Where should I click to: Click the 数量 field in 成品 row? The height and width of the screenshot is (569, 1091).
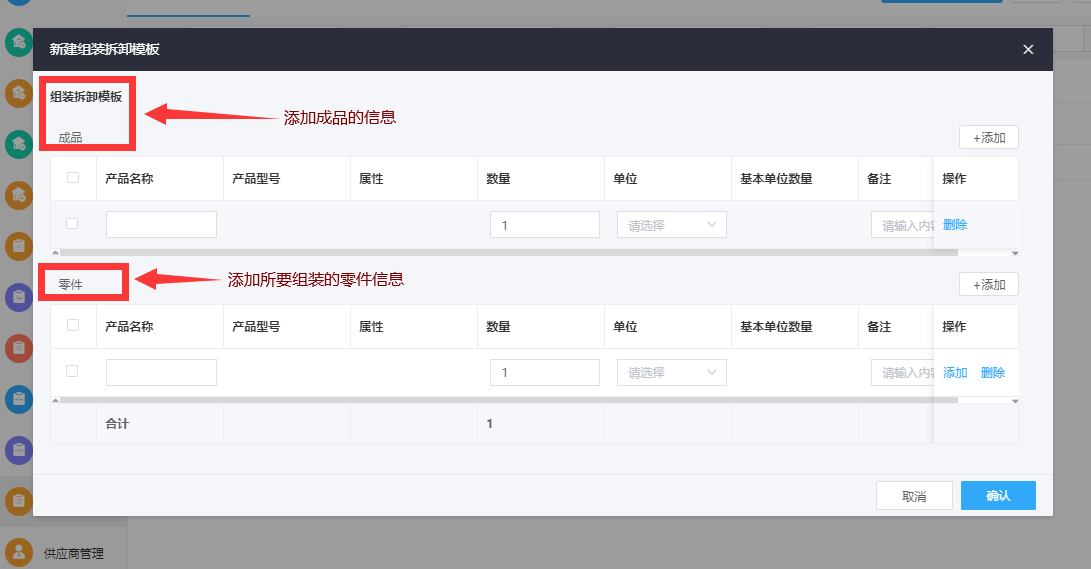(x=545, y=225)
